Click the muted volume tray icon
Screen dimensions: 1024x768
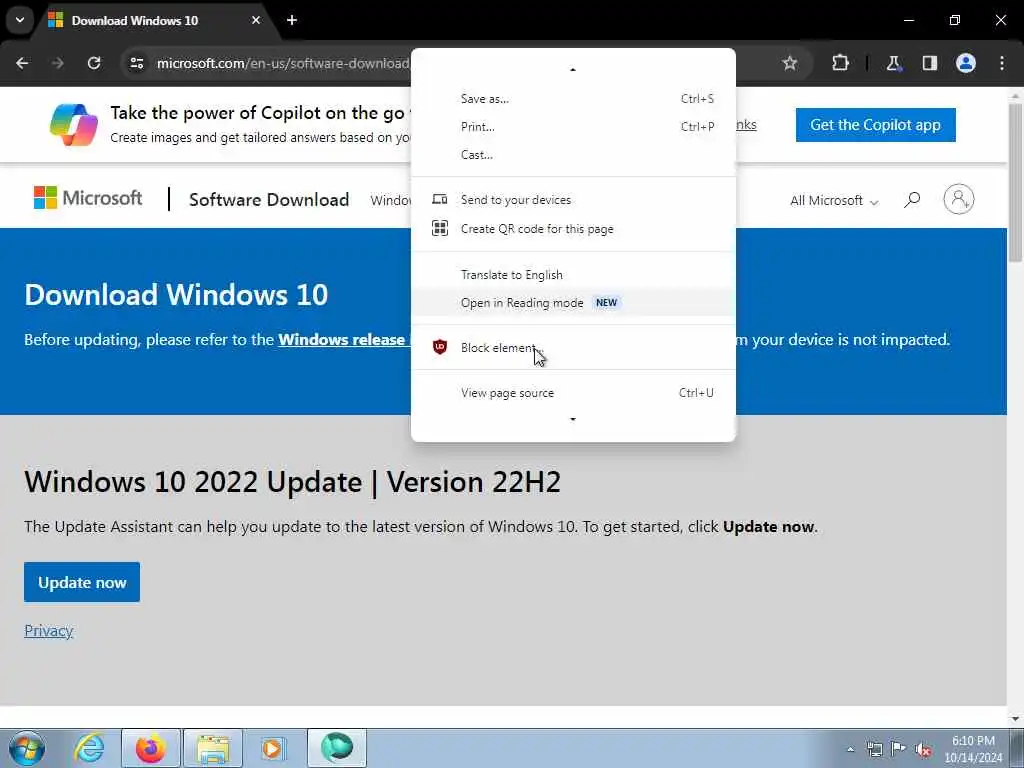tap(923, 749)
